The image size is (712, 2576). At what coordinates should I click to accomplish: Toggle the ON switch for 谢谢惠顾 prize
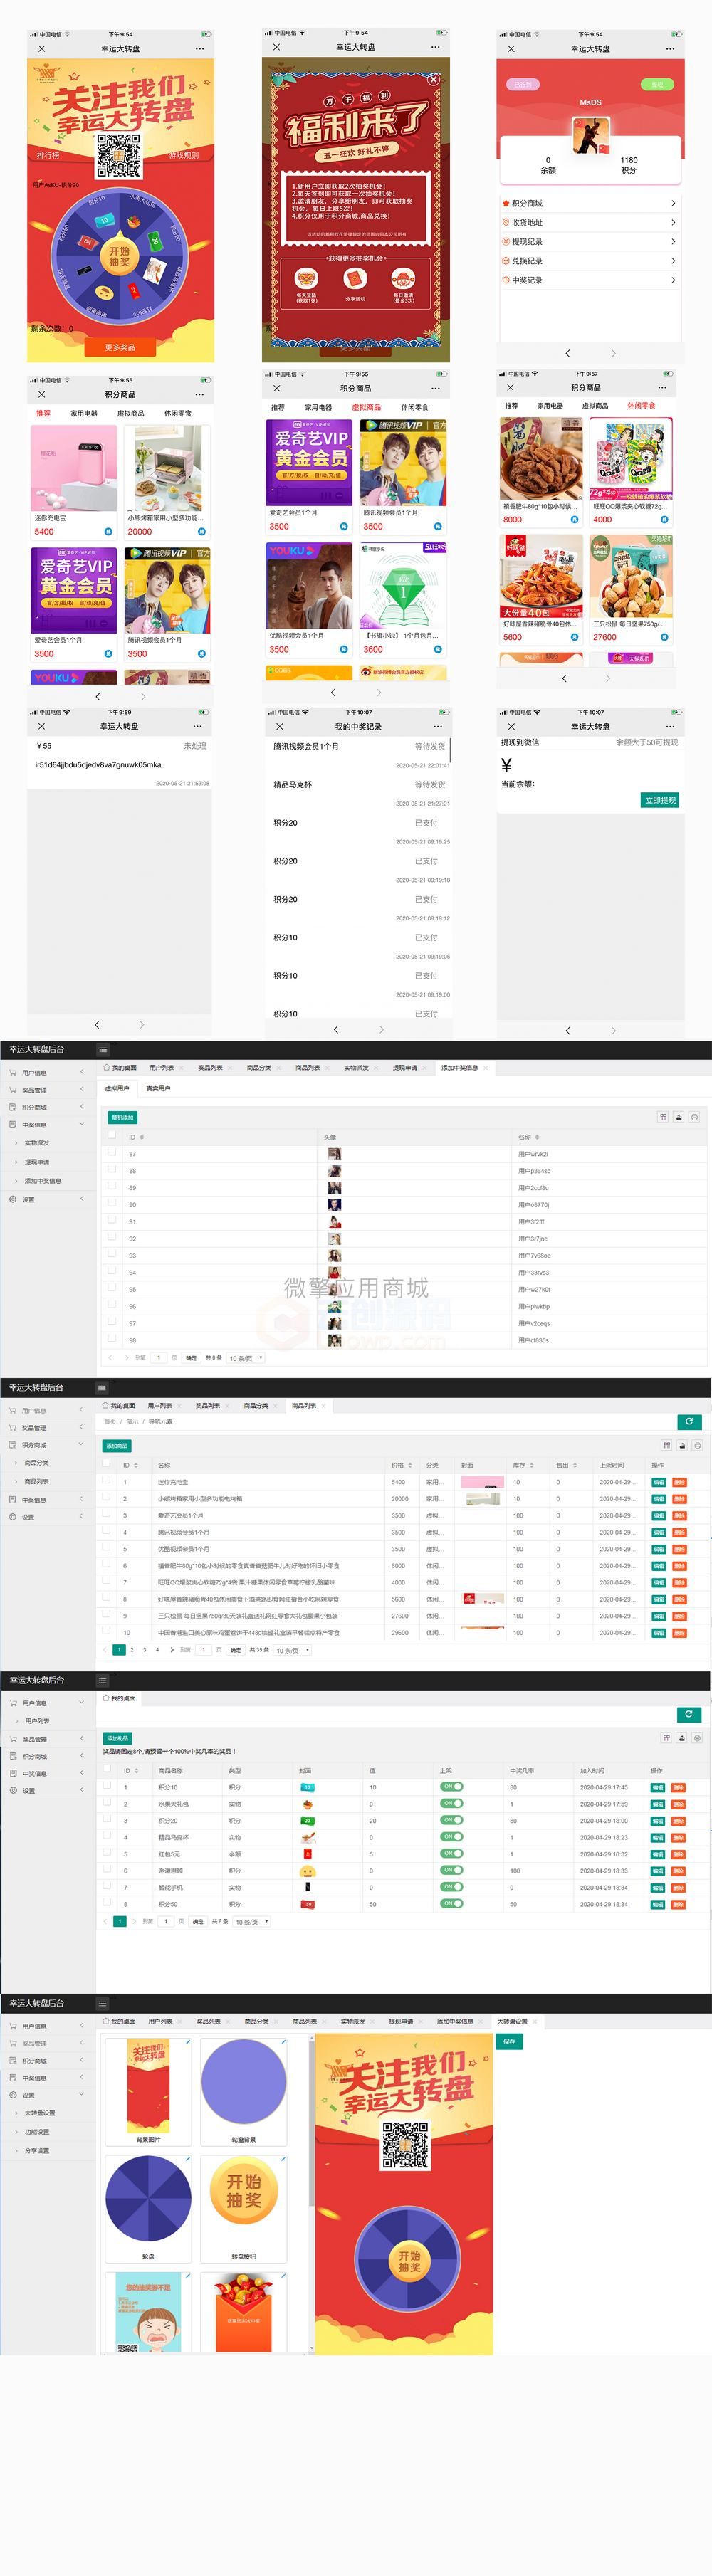(452, 1870)
